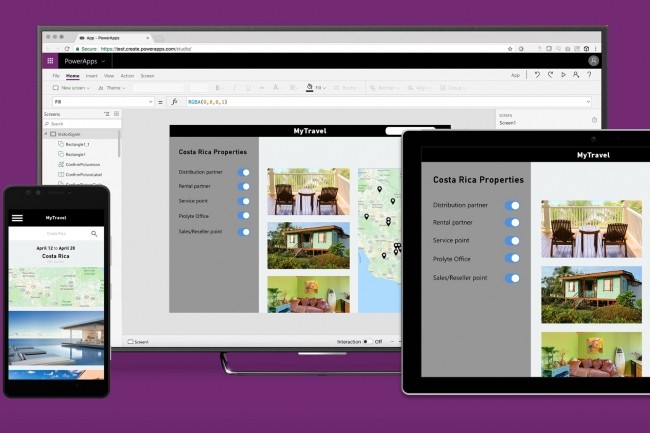650x433 pixels.
Task: Toggle Italic in the ribbon
Action: tap(234, 88)
